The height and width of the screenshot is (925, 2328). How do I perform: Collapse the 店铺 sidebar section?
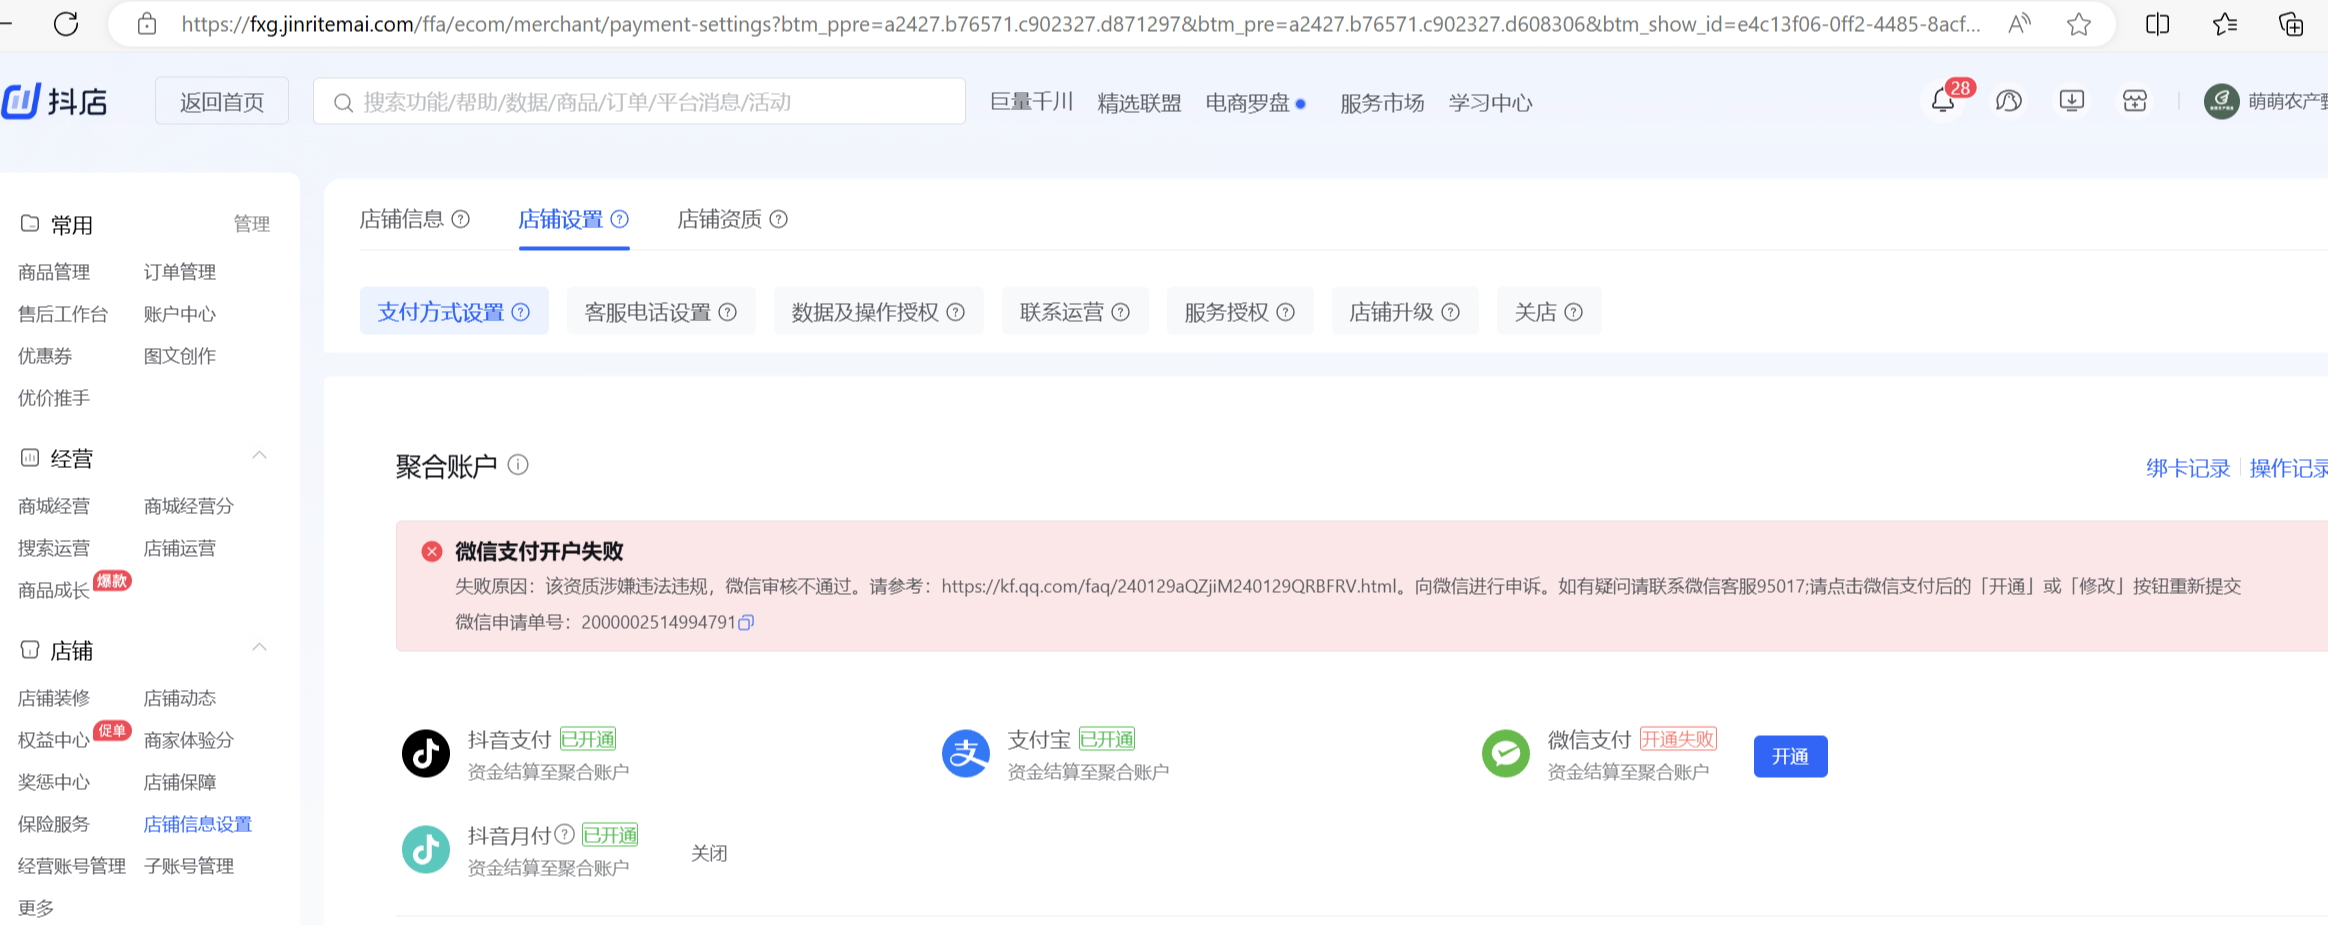pos(260,648)
